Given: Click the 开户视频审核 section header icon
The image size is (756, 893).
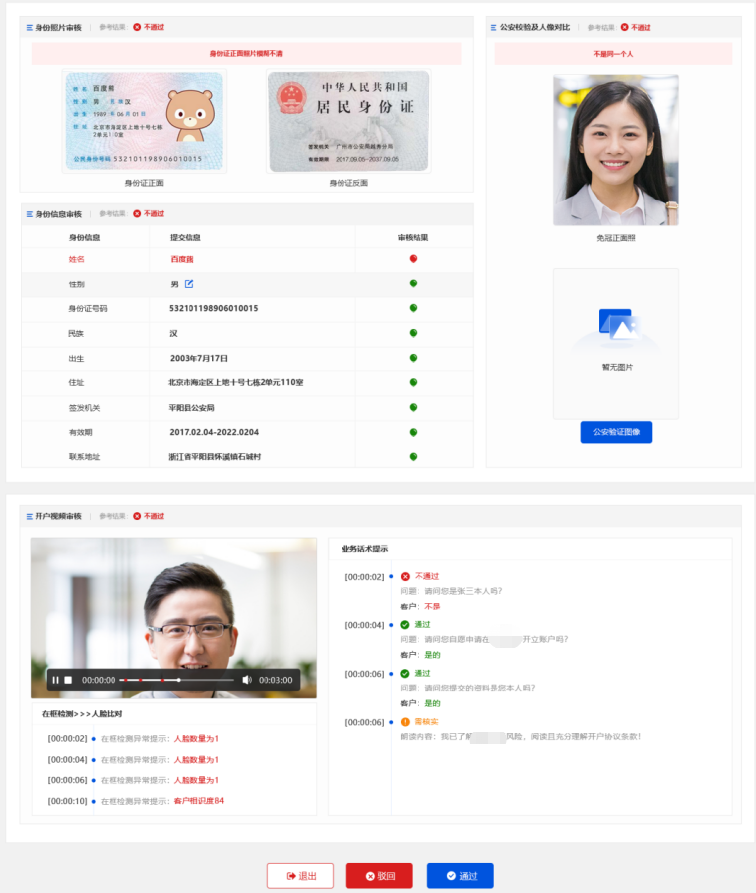Looking at the screenshot, I should tap(30, 517).
